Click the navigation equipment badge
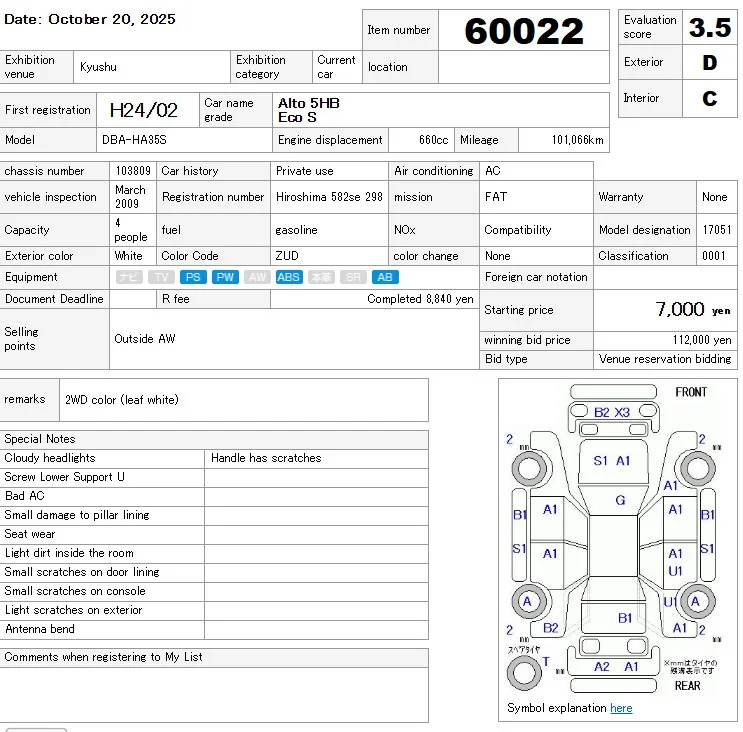The image size is (743, 732). 129,277
